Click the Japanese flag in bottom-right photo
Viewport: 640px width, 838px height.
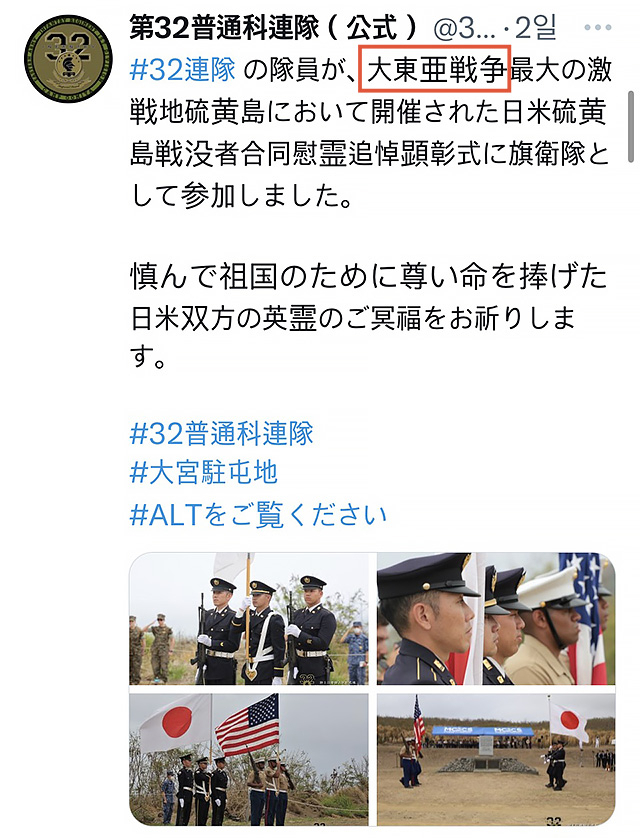pos(569,720)
